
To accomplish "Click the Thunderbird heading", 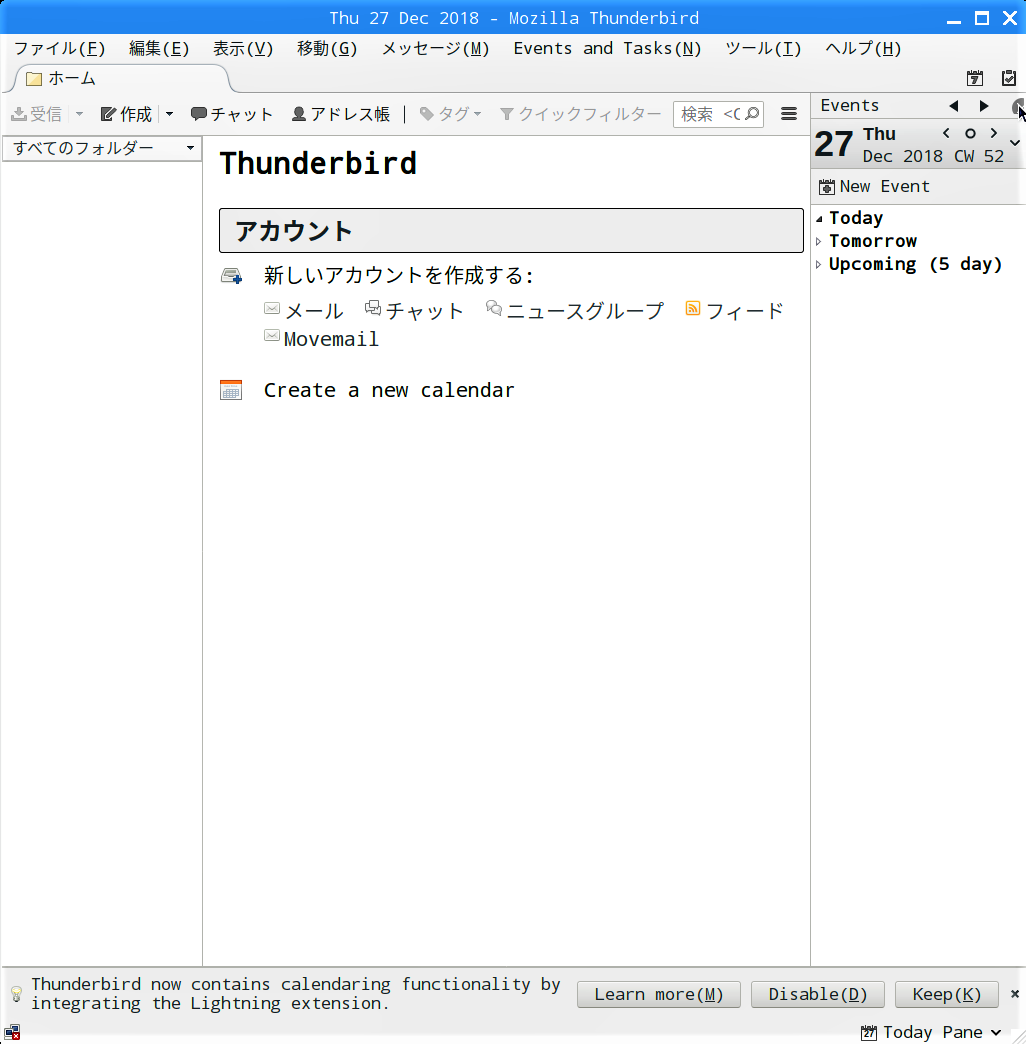I will coord(318,164).
